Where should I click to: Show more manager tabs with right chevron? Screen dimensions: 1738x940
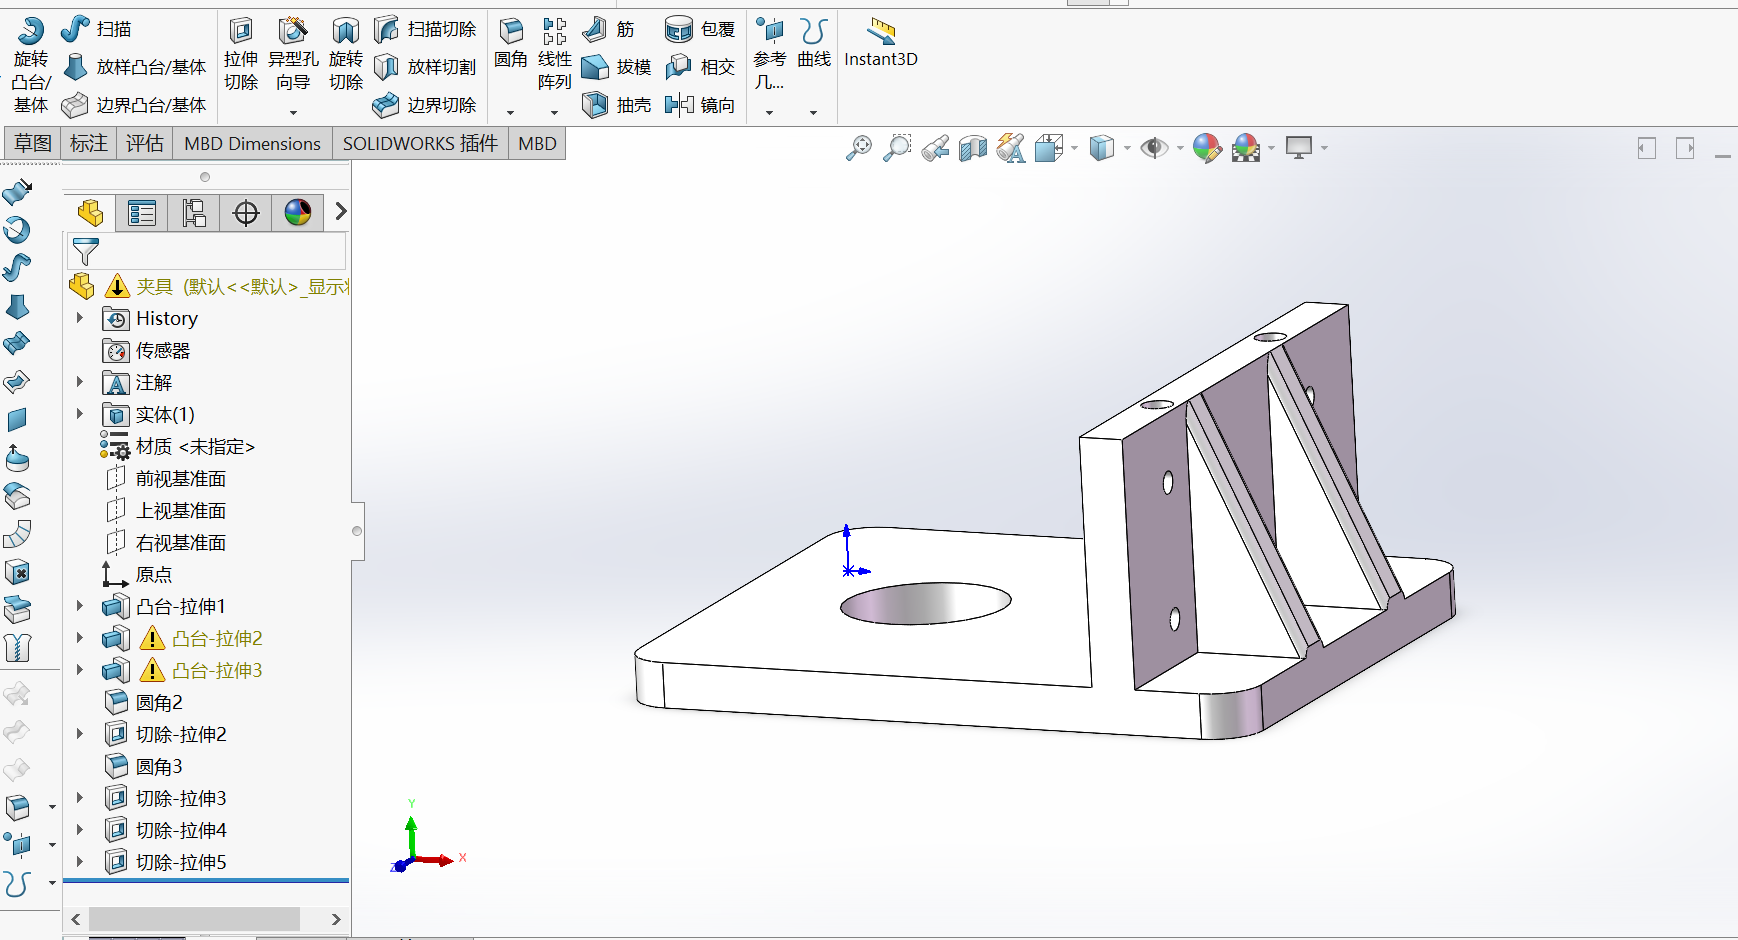pos(340,211)
